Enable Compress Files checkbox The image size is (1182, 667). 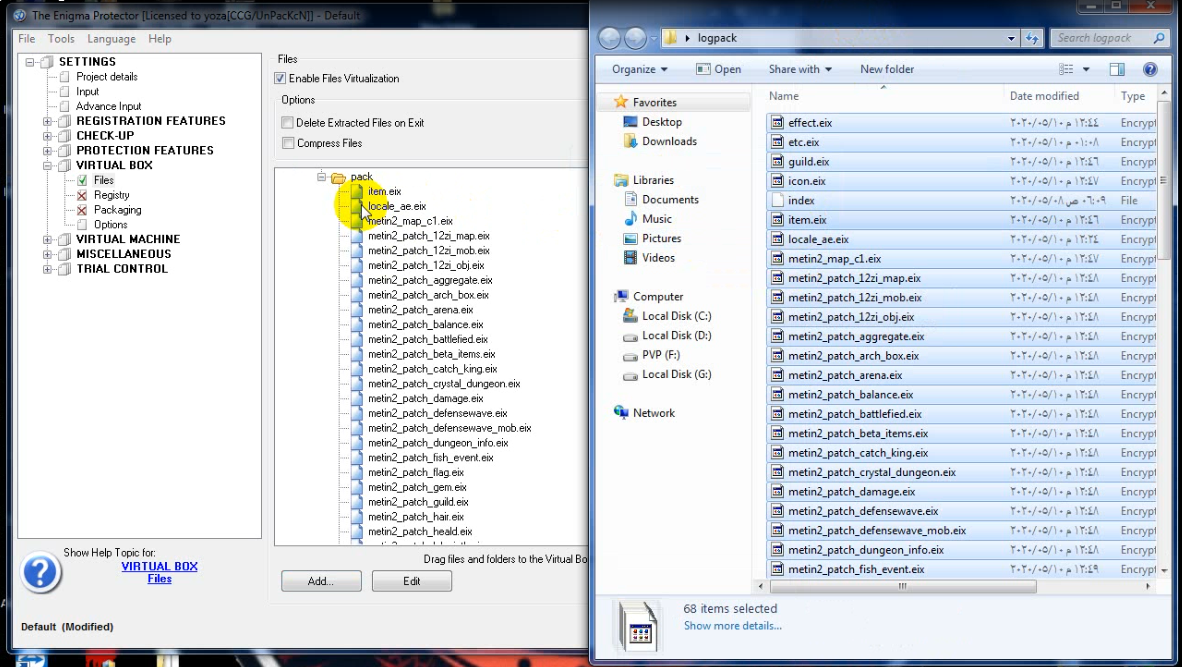point(287,143)
